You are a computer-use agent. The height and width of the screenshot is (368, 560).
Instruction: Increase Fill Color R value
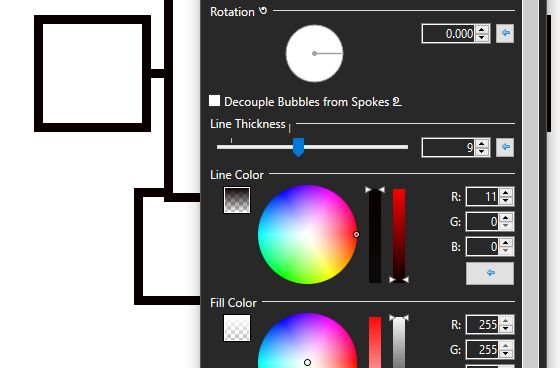(x=506, y=321)
